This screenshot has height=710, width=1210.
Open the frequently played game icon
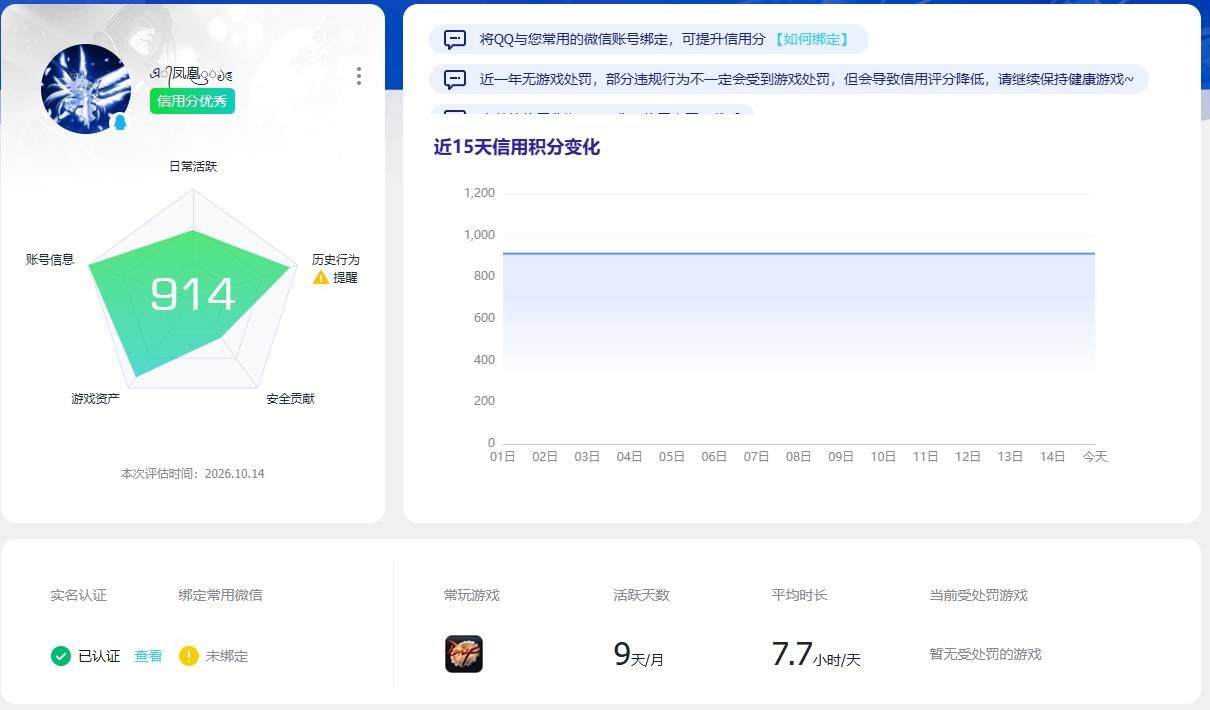coord(464,654)
